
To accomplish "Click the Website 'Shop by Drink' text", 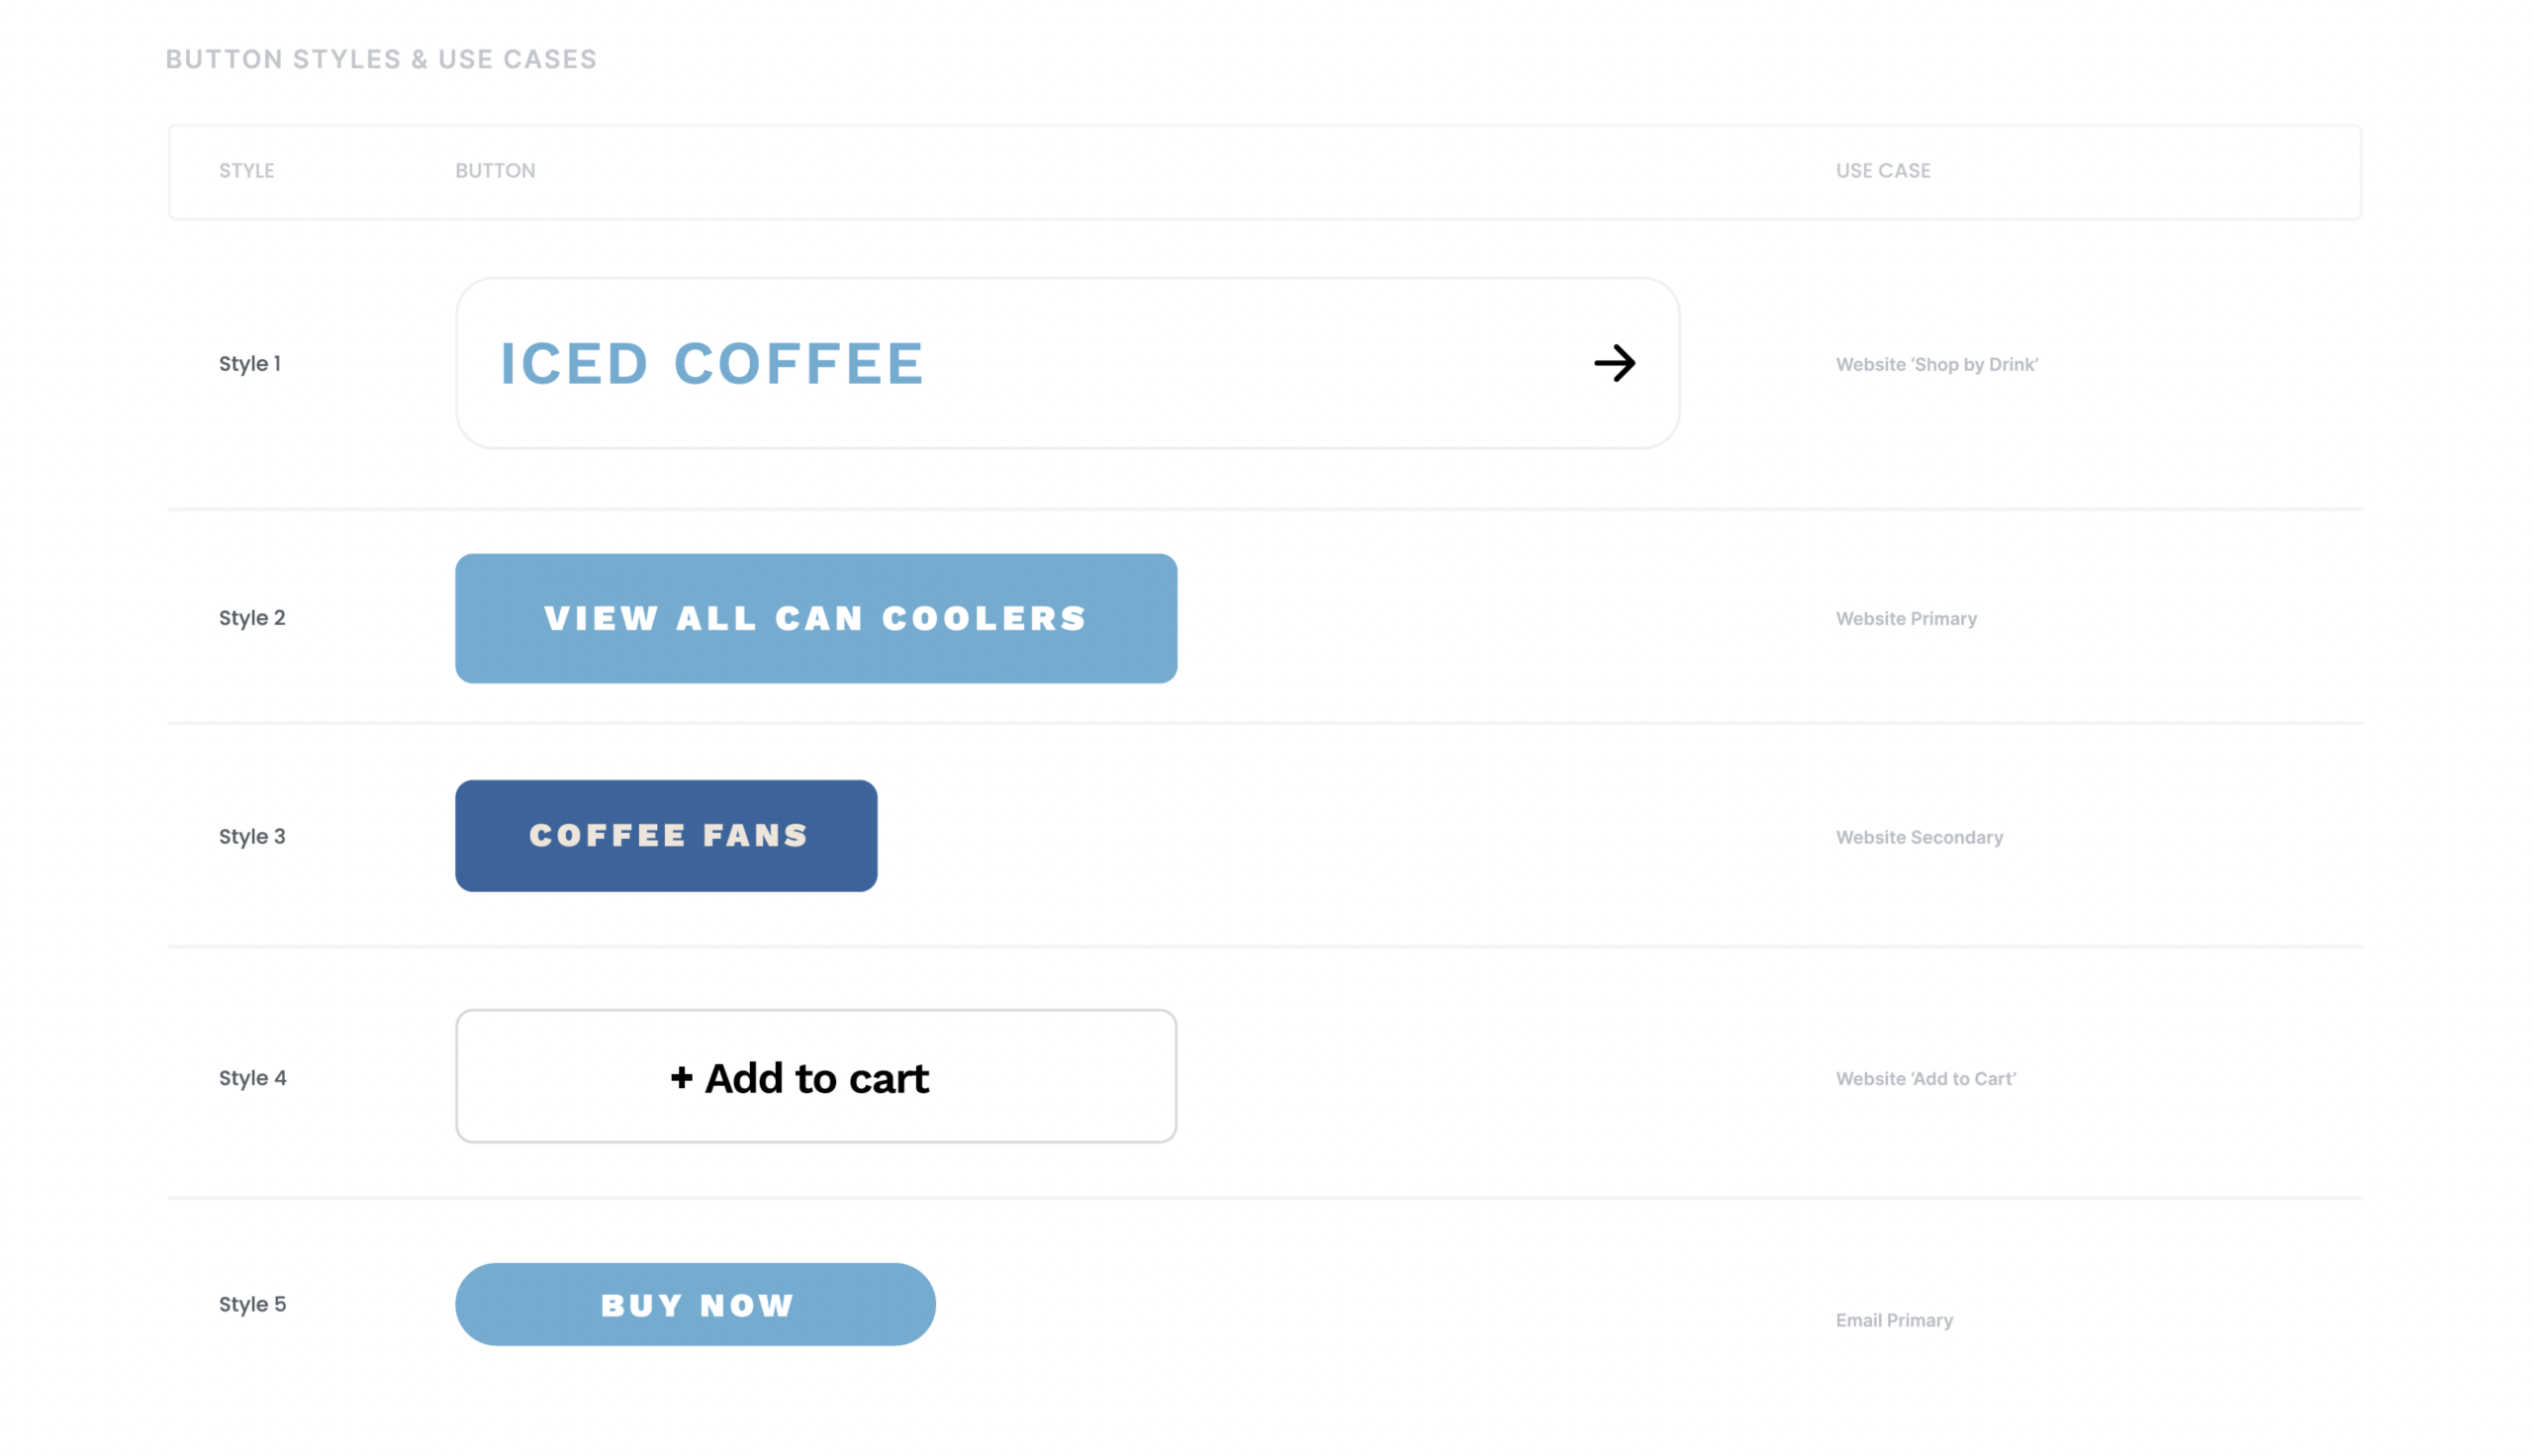I will click(x=1936, y=365).
